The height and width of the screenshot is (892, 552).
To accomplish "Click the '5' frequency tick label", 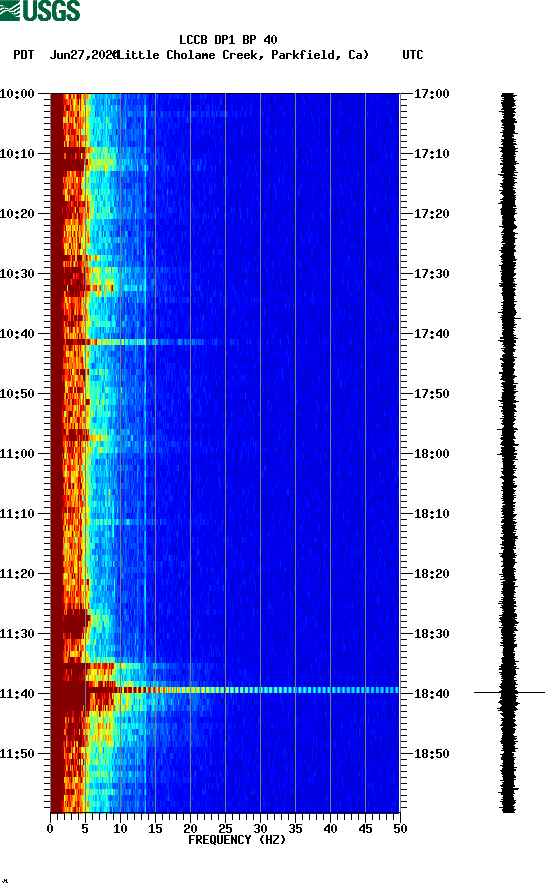I will click(x=85, y=829).
